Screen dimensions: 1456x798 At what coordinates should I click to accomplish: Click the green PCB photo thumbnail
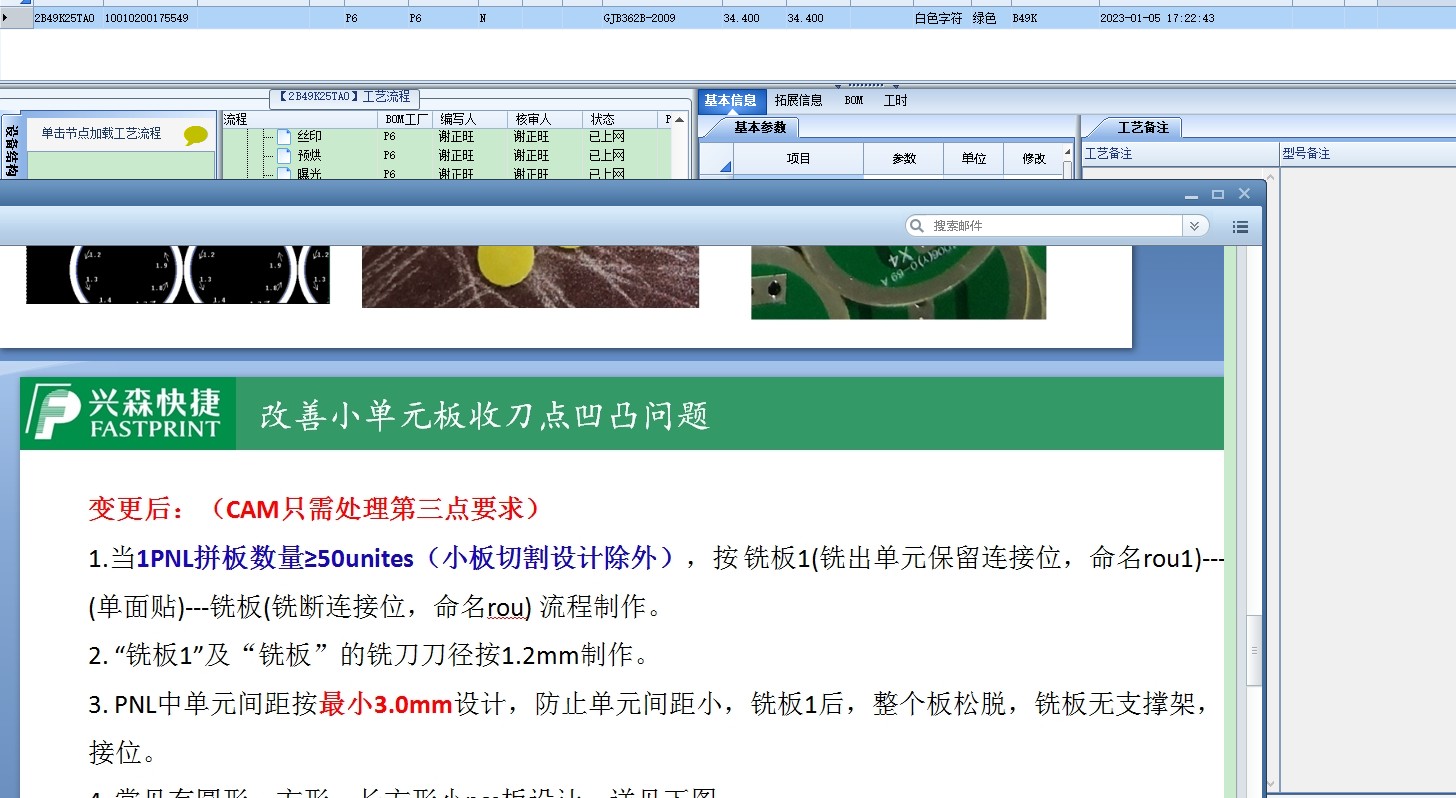pyautogui.click(x=898, y=282)
